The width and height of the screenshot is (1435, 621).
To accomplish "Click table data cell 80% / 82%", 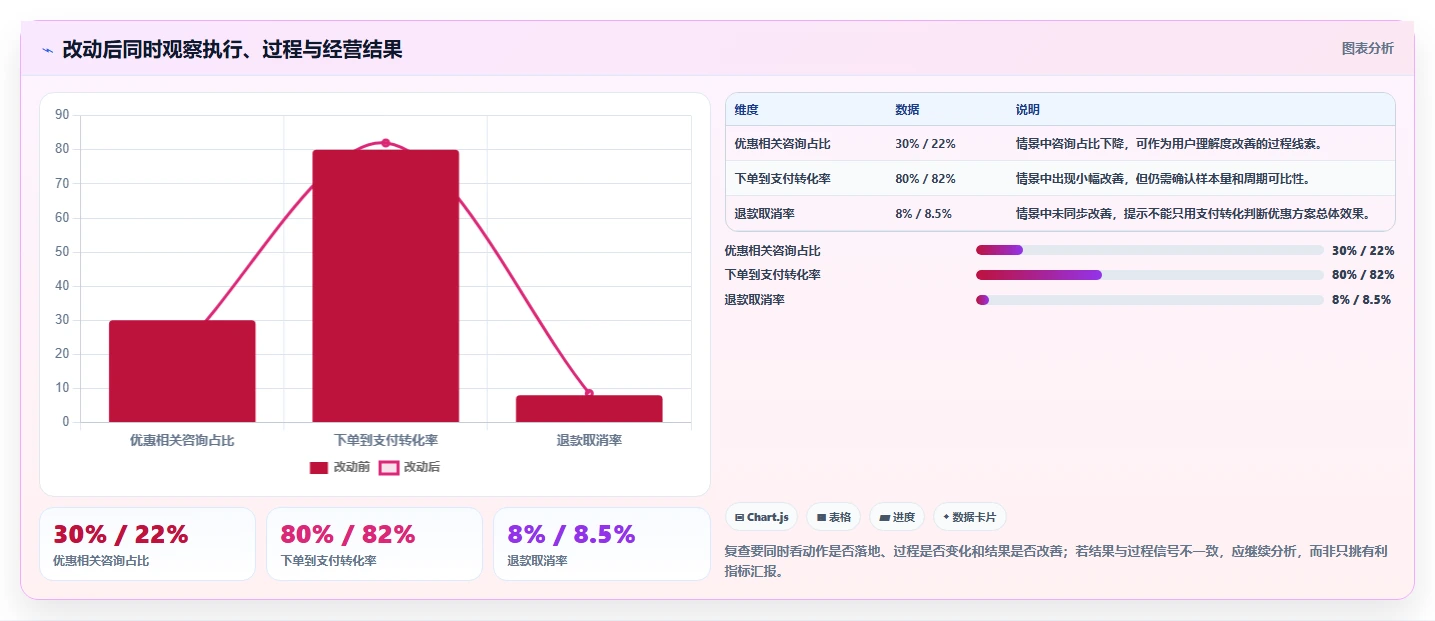I will point(925,179).
